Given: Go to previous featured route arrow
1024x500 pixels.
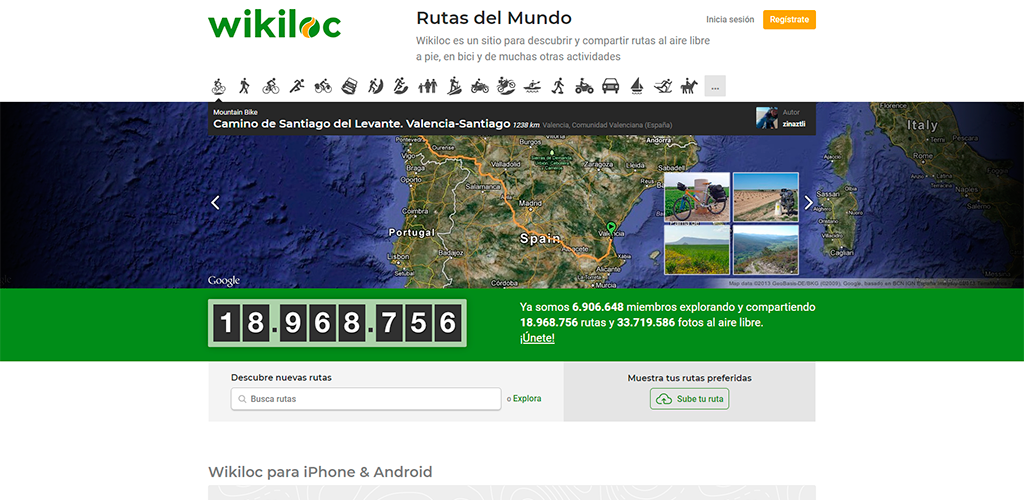Looking at the screenshot, I should click(216, 203).
